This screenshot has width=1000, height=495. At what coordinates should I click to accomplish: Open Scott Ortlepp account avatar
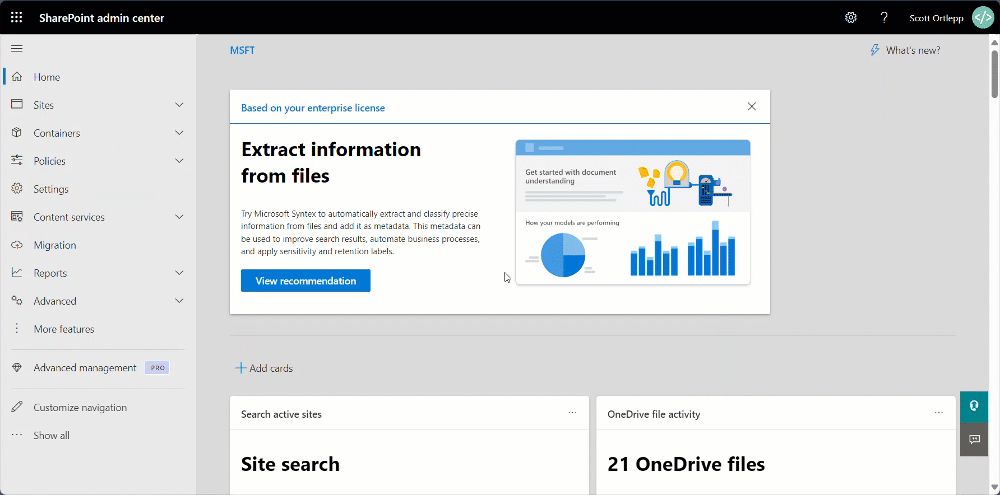pyautogui.click(x=981, y=18)
